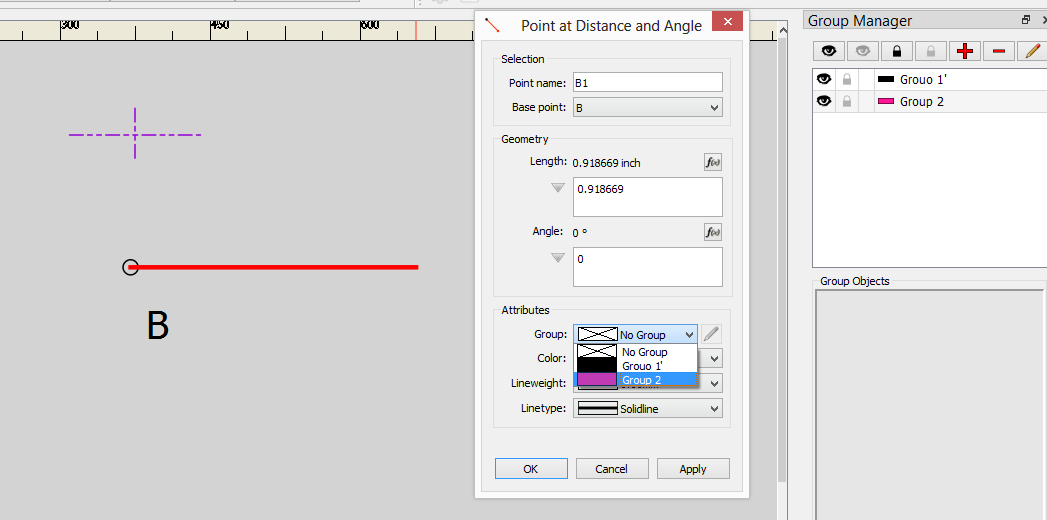Image resolution: width=1047 pixels, height=520 pixels.
Task: Add a new group with red plus
Action: (965, 51)
